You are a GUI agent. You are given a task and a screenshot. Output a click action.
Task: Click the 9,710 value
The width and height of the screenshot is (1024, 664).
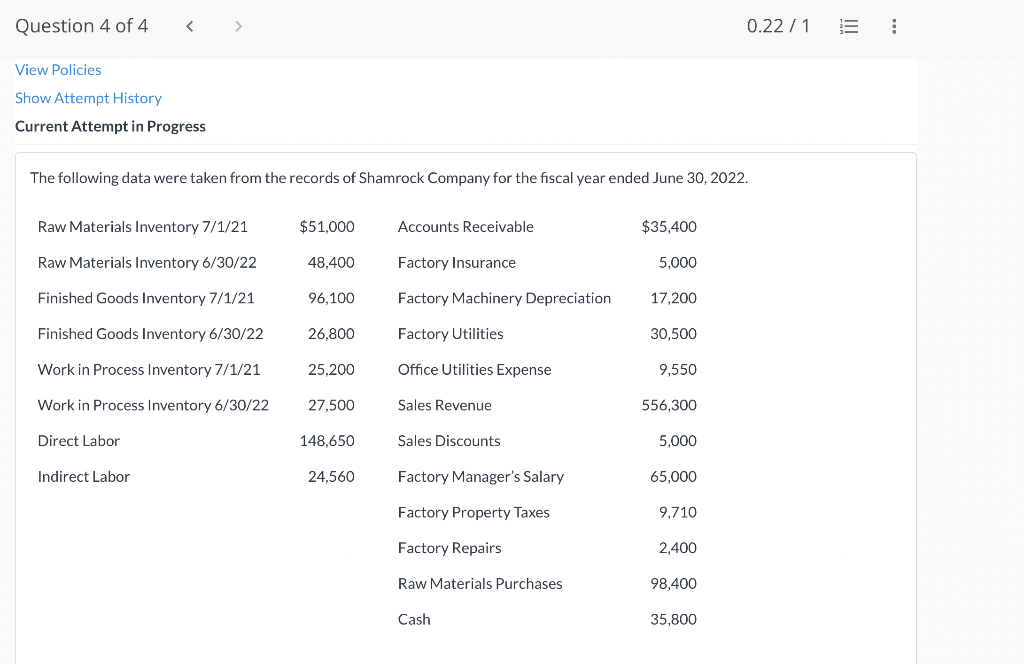coord(677,513)
